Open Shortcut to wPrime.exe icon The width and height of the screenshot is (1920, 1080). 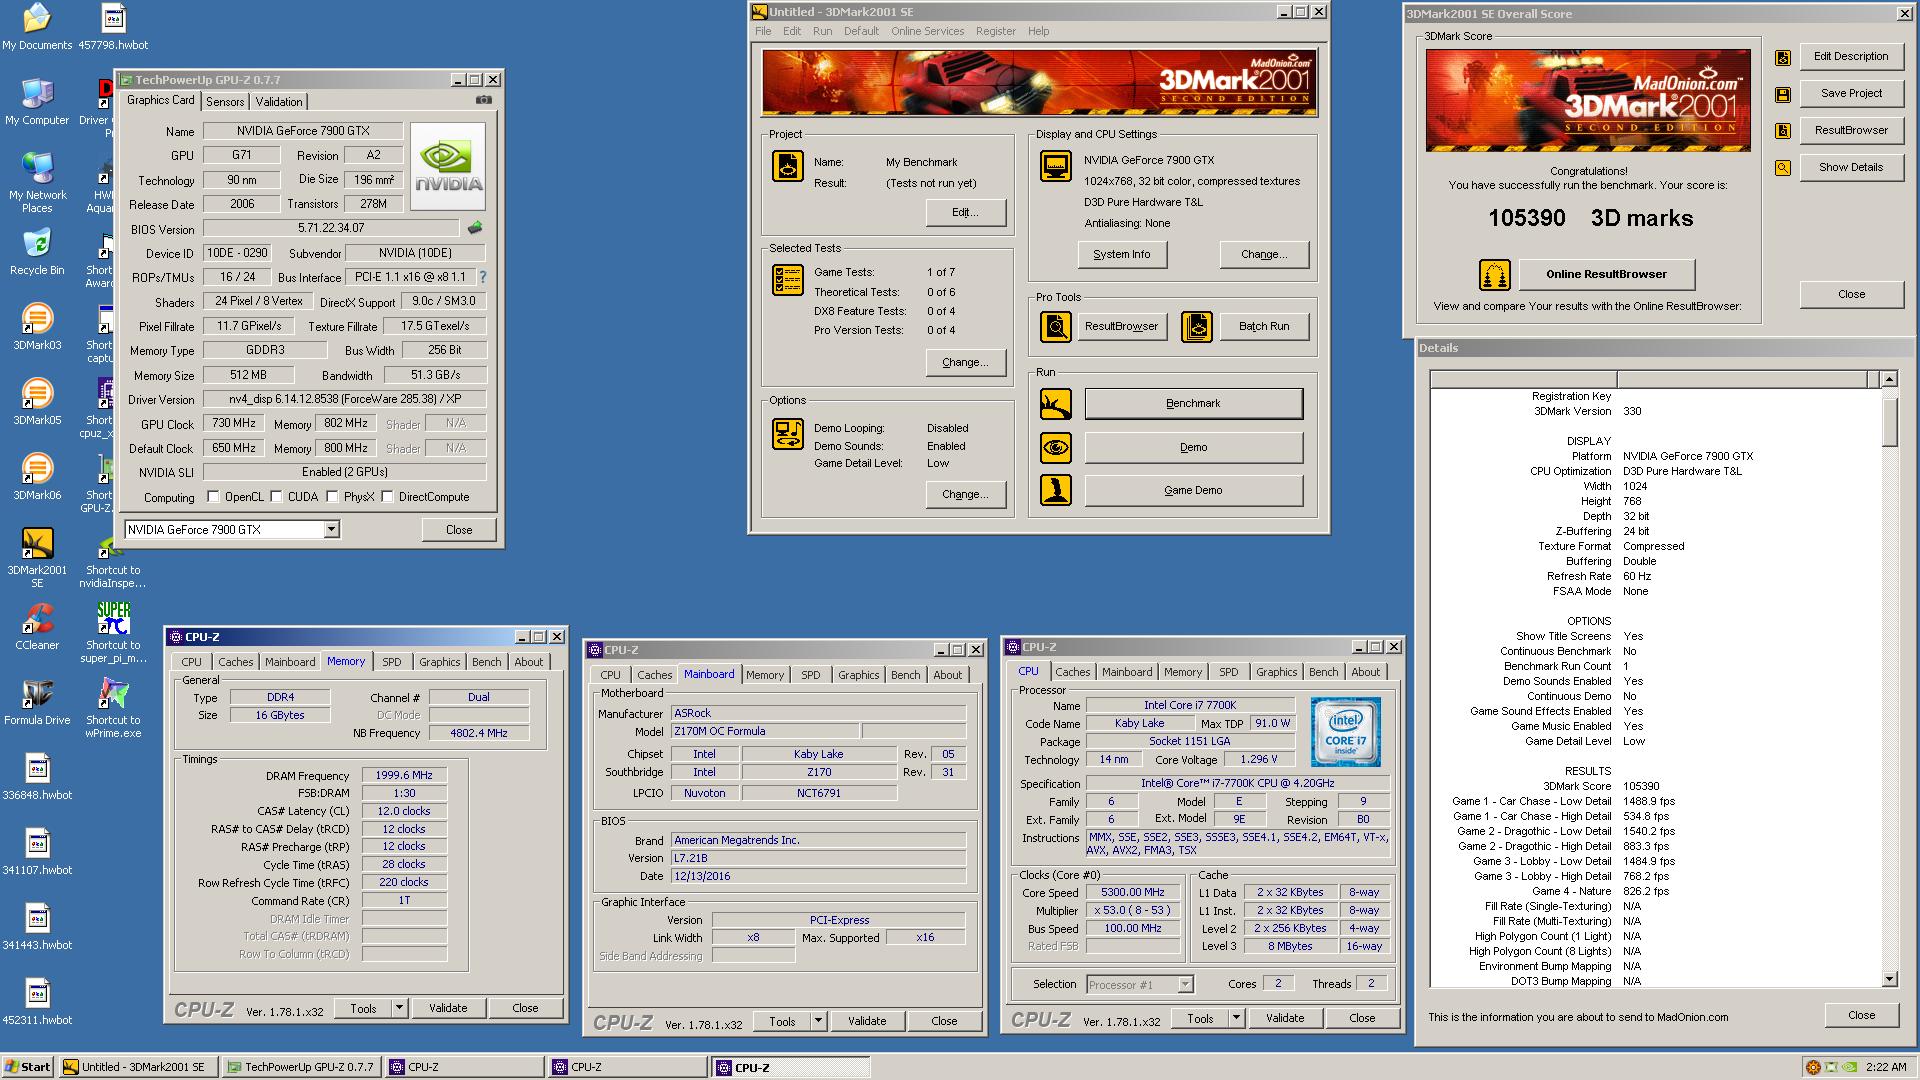coord(113,708)
